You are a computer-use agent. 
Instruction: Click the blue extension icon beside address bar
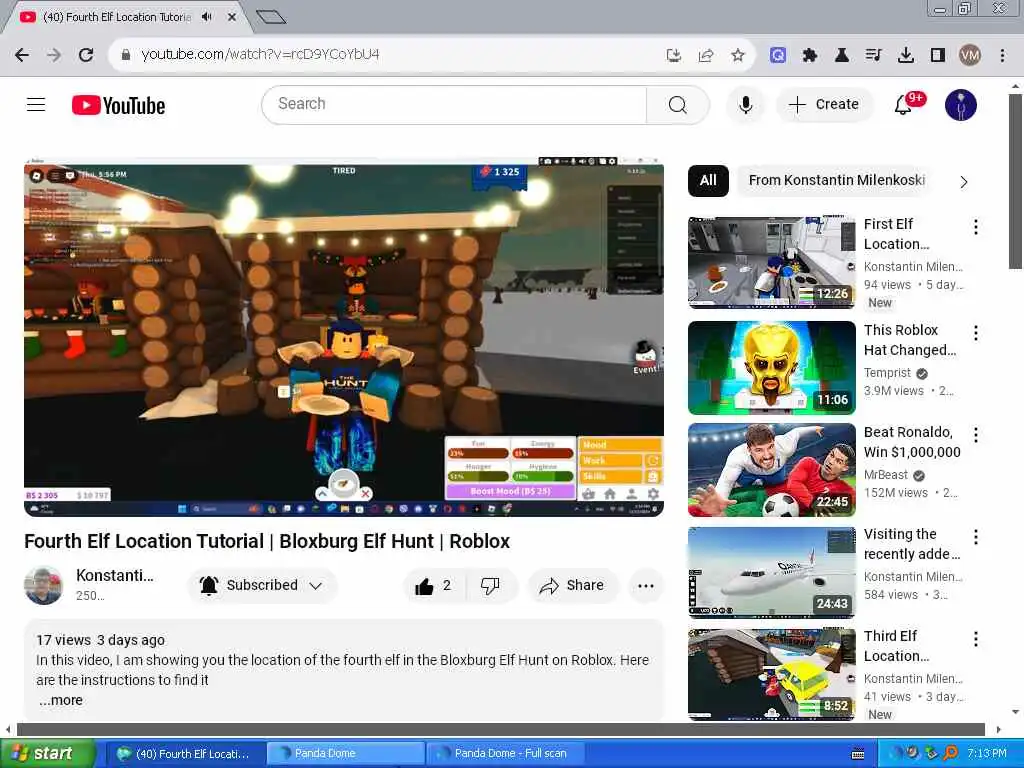(777, 55)
